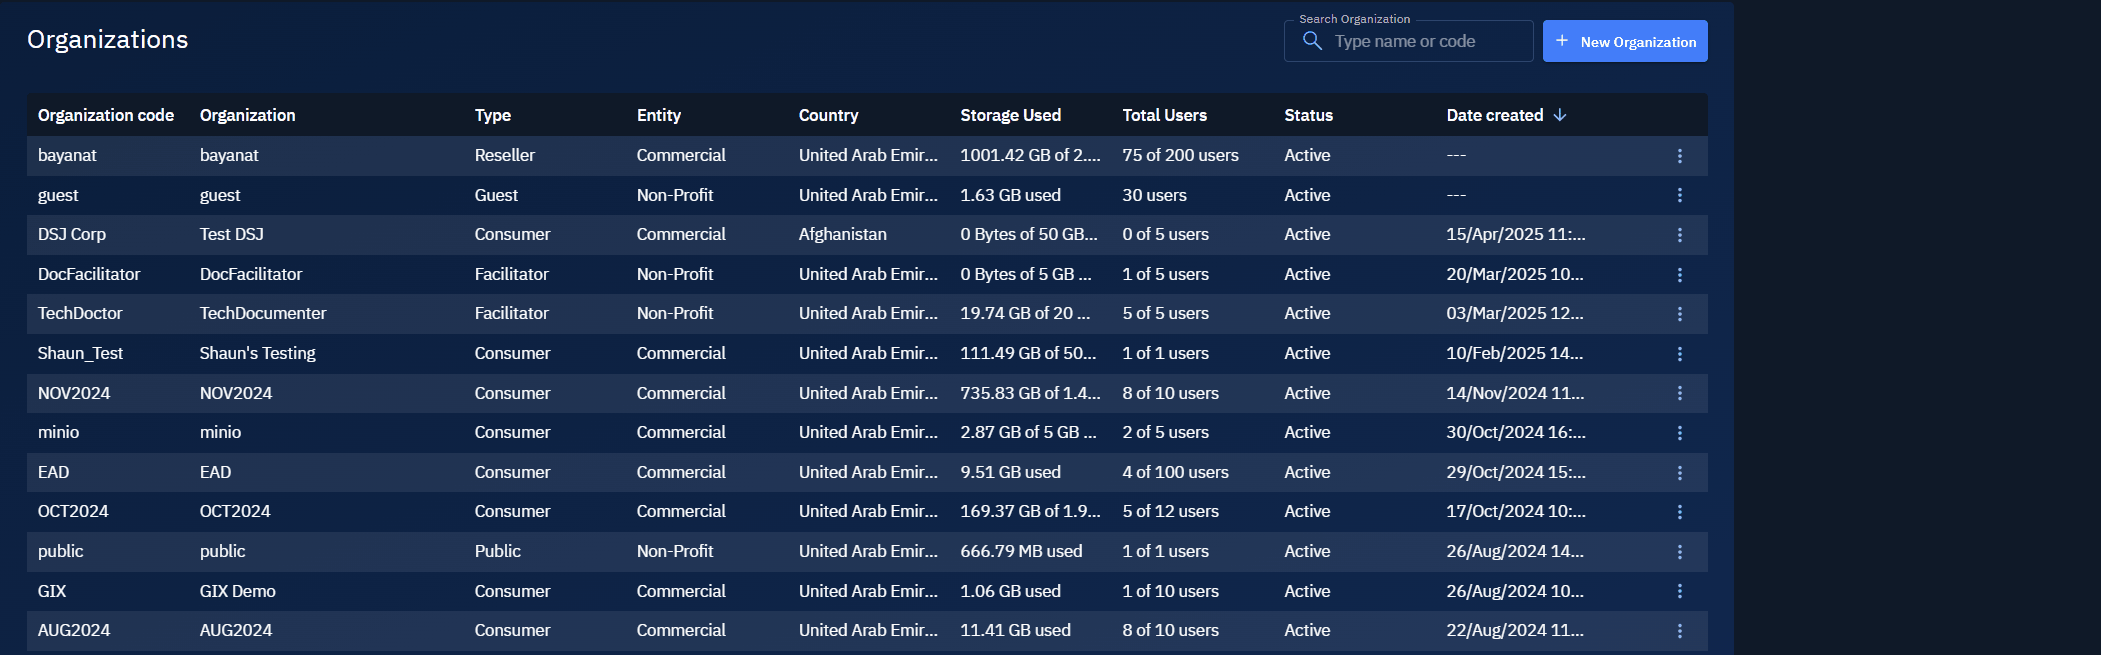Sort by Organization code column header
This screenshot has width=2101, height=655.
[106, 115]
